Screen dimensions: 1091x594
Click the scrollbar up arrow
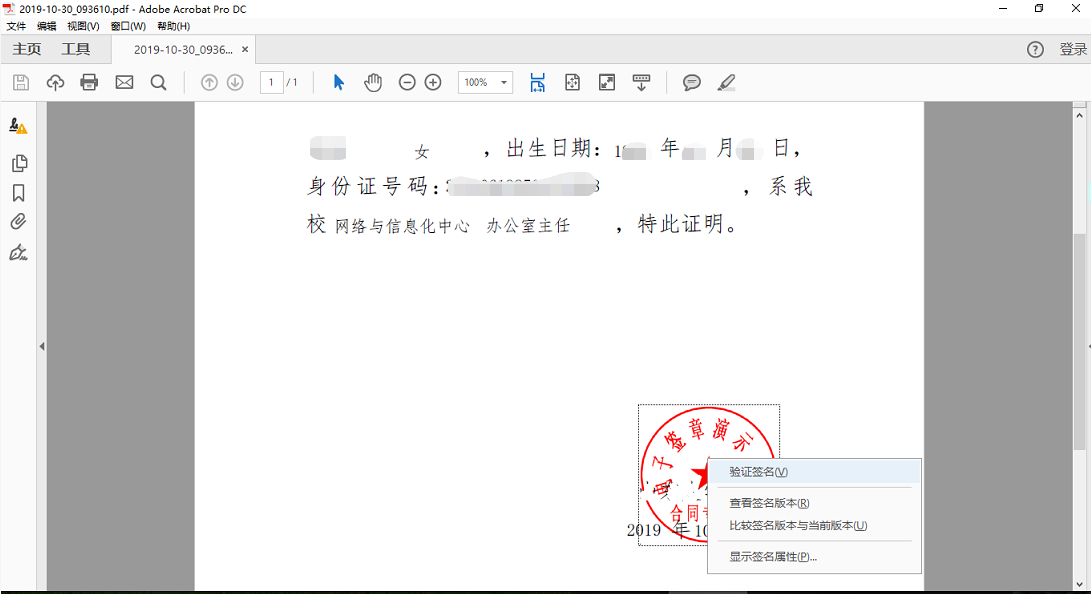(1079, 115)
